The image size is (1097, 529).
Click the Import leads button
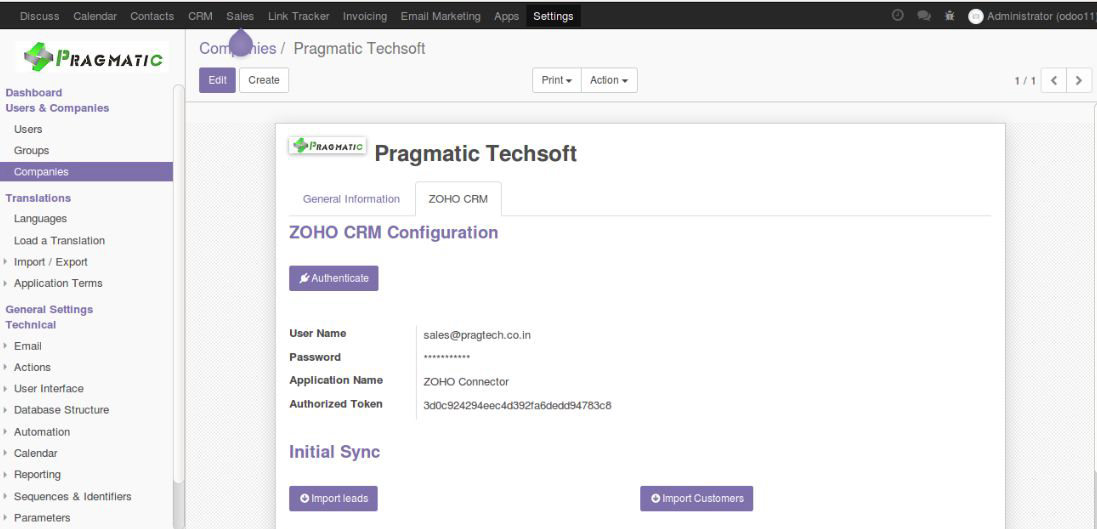click(334, 499)
